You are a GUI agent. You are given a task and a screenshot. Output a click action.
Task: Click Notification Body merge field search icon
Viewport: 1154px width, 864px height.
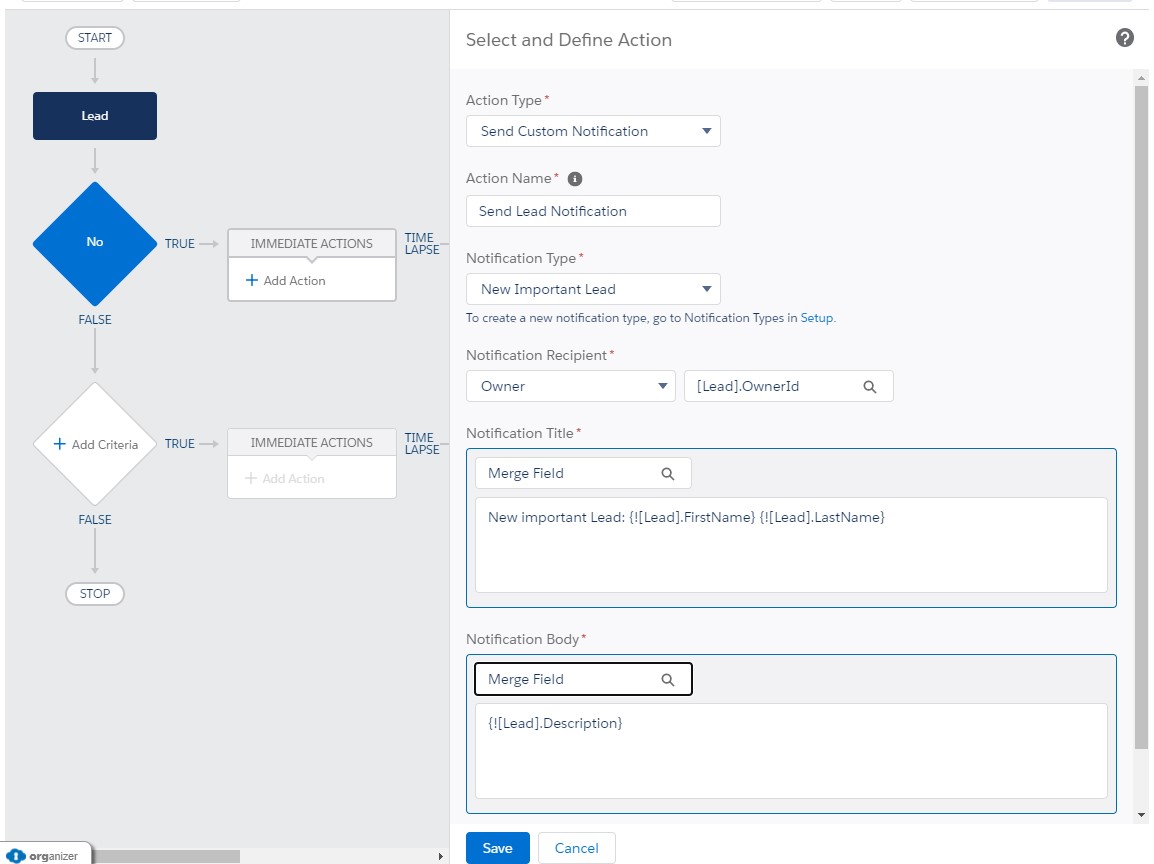point(668,680)
